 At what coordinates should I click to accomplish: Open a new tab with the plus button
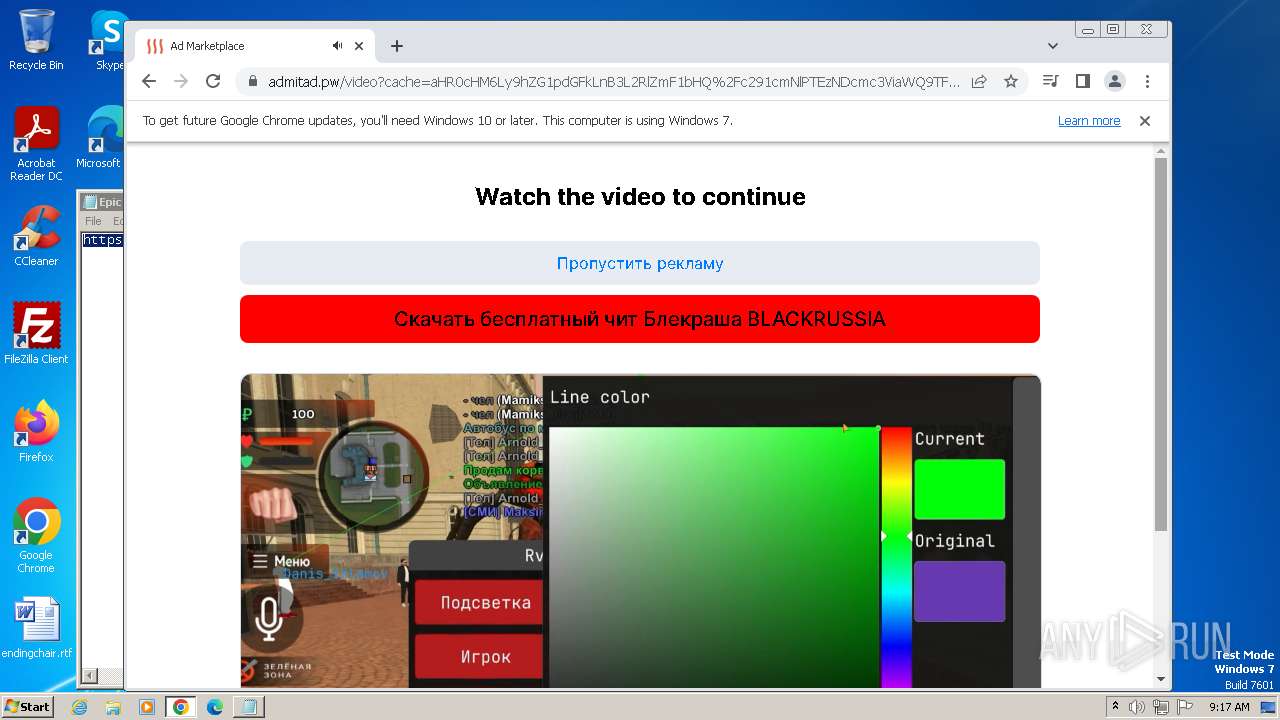pyautogui.click(x=397, y=46)
